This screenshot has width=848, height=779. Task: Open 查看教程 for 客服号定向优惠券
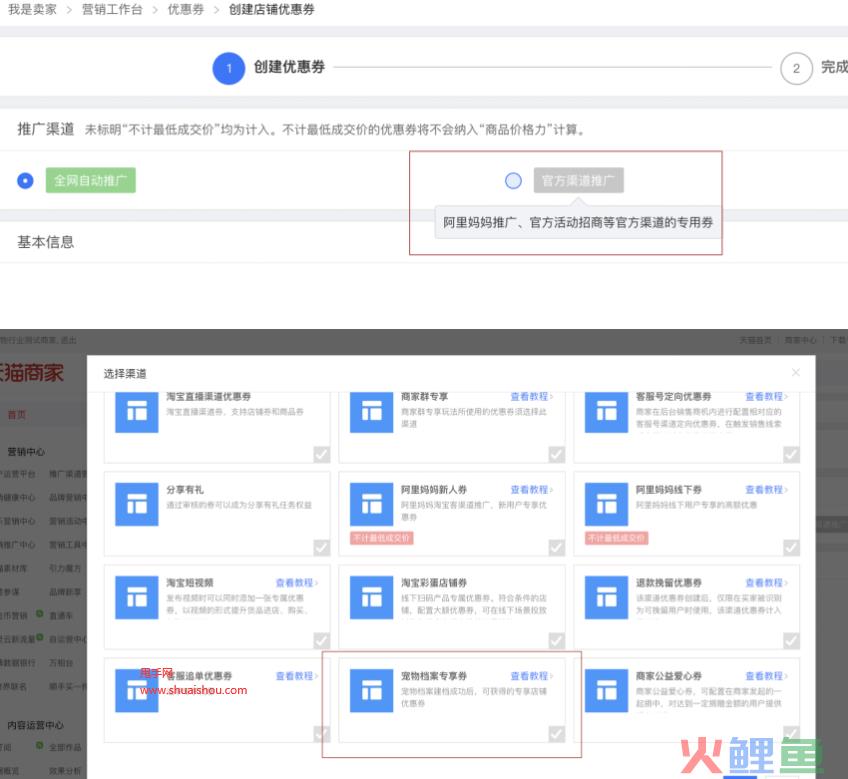[x=766, y=397]
